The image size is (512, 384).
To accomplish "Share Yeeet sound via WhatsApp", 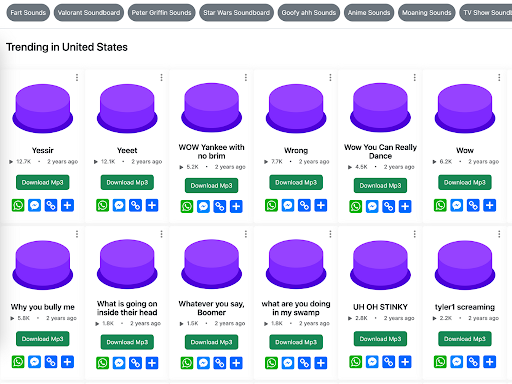I will (x=103, y=205).
